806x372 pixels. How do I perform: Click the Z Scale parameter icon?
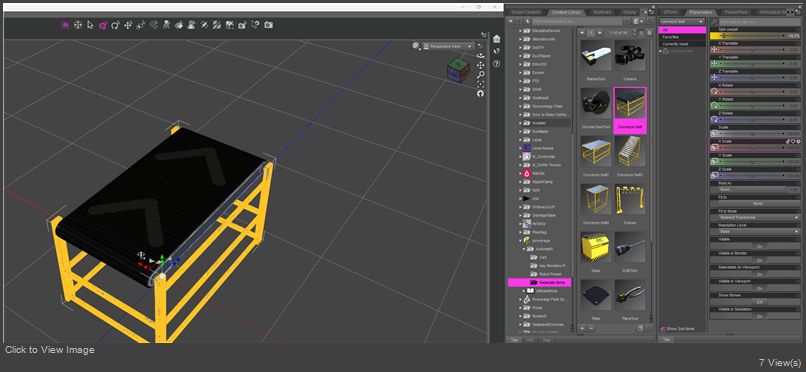point(714,175)
